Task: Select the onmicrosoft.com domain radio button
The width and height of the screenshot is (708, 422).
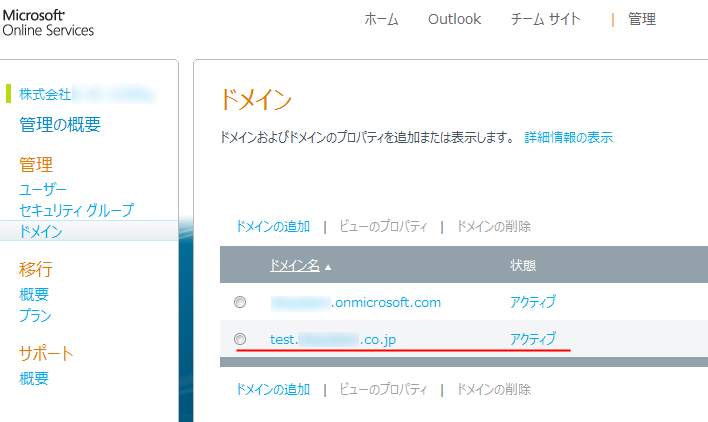Action: (240, 301)
